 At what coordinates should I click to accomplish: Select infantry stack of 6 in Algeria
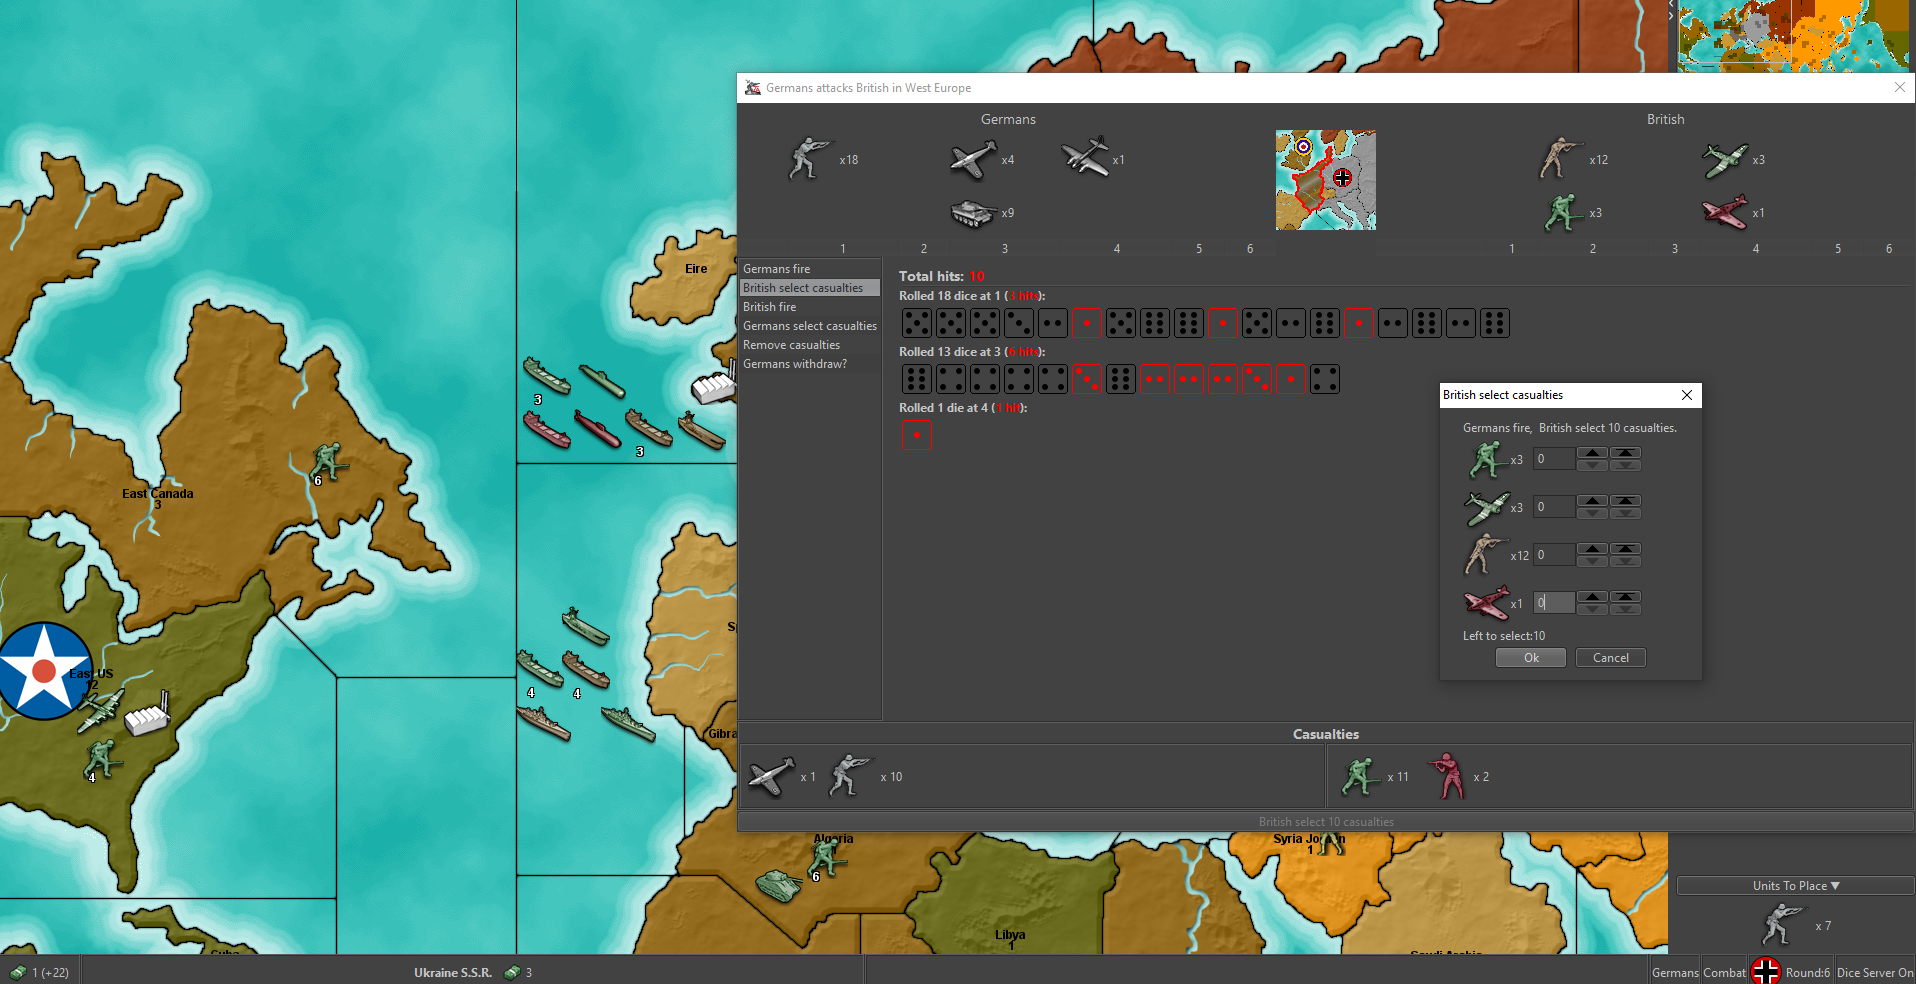(x=826, y=858)
